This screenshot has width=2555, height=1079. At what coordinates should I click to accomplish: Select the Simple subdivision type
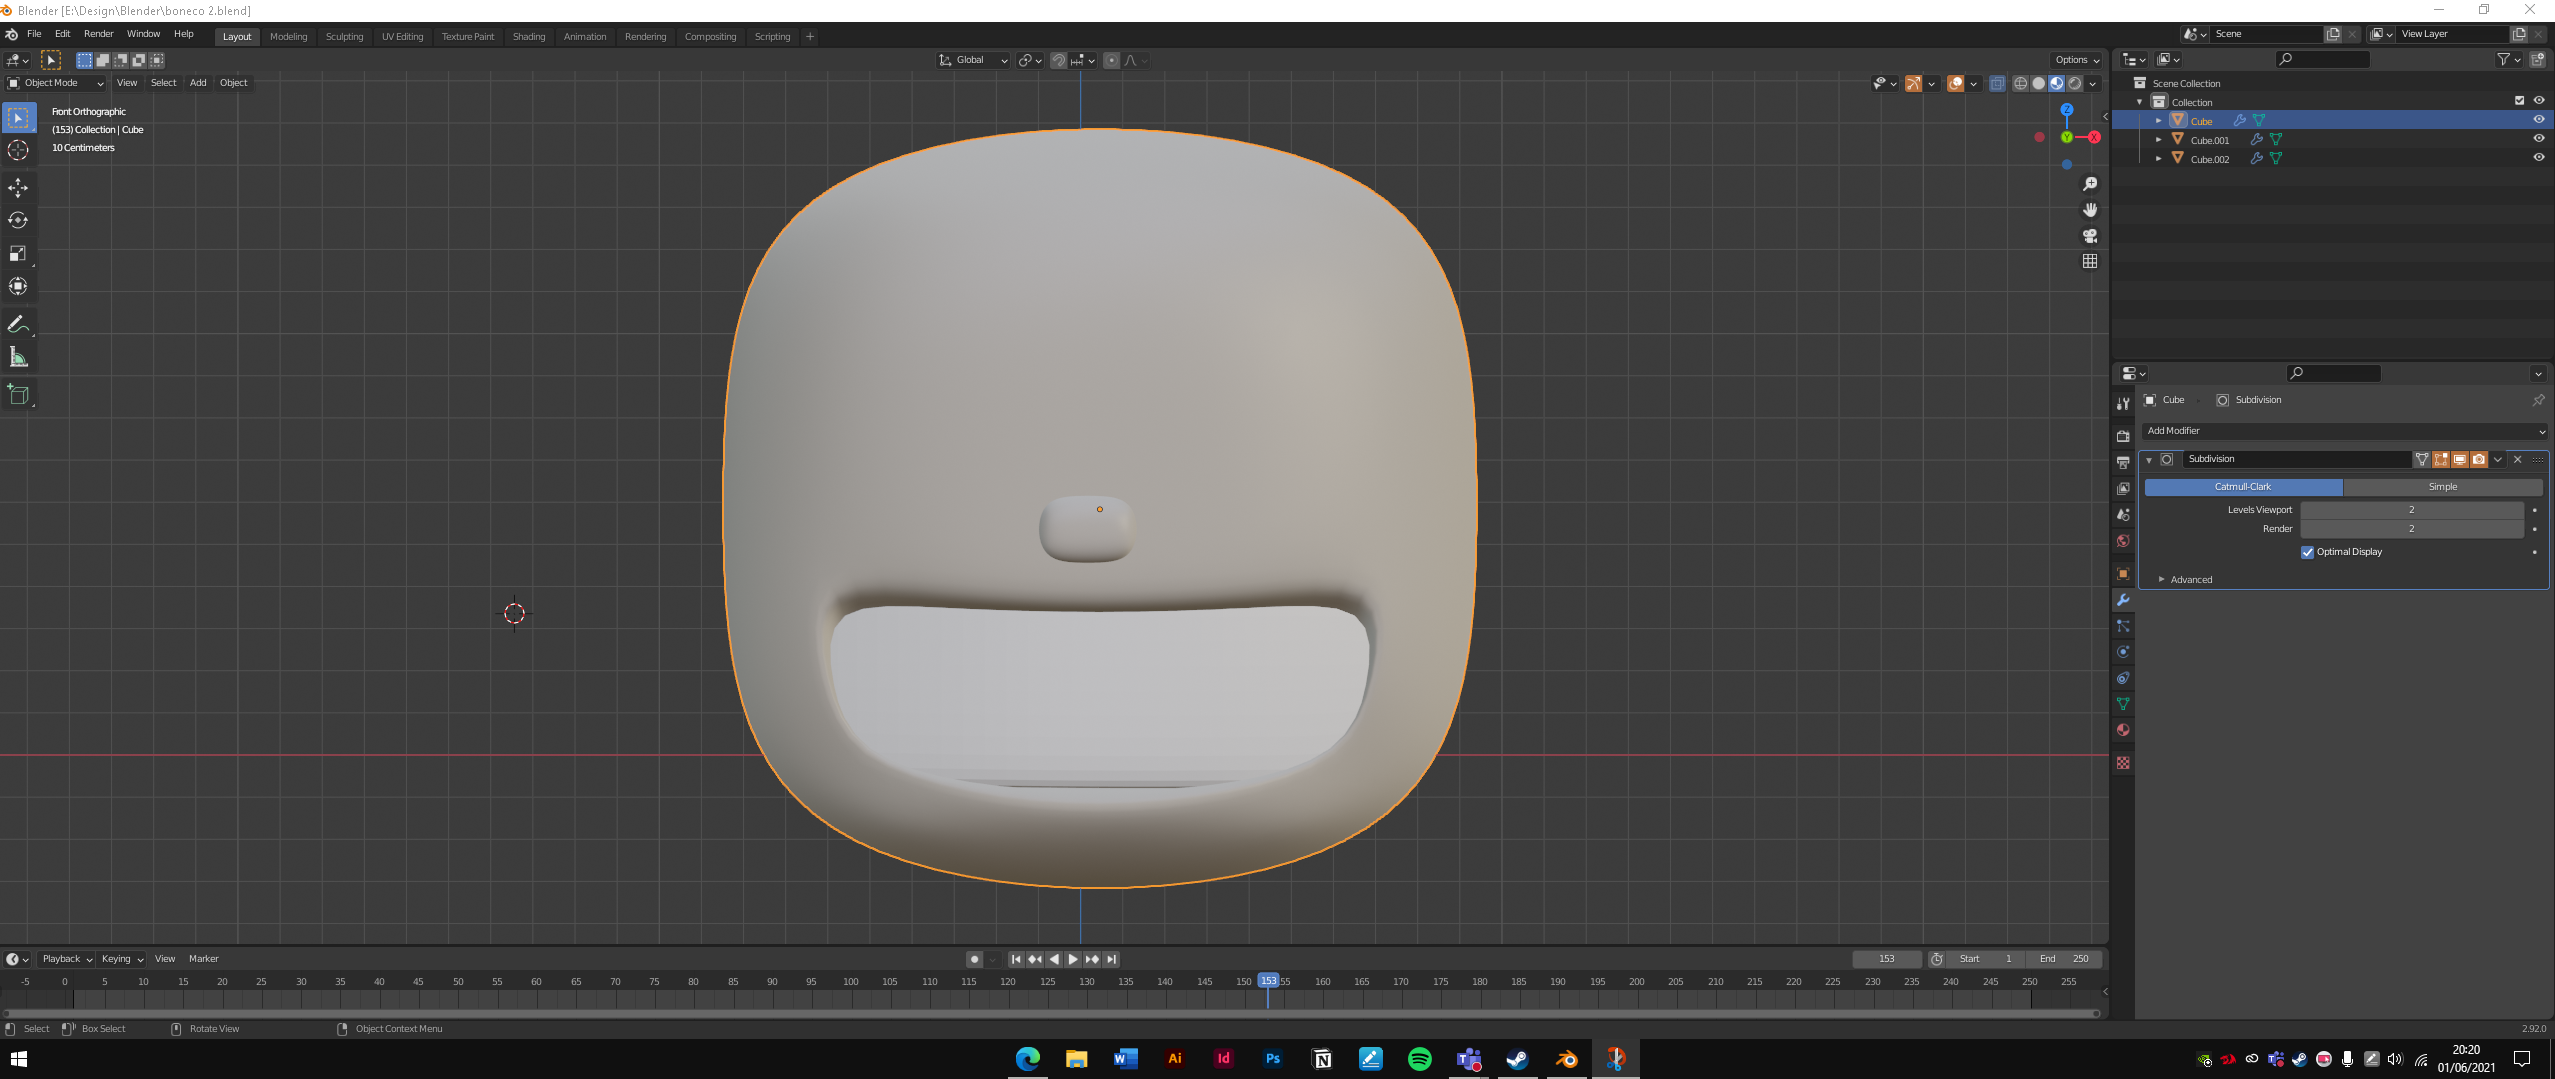point(2443,487)
